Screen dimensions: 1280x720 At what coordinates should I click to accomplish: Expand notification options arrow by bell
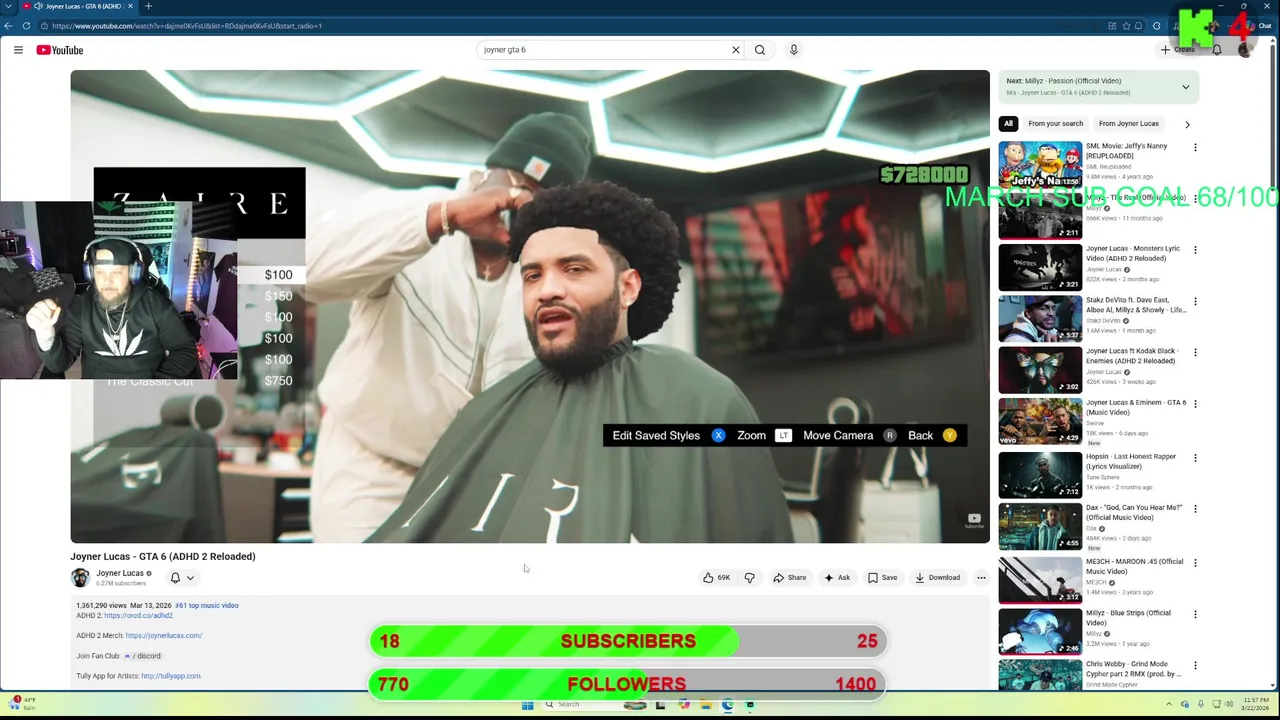(190, 577)
